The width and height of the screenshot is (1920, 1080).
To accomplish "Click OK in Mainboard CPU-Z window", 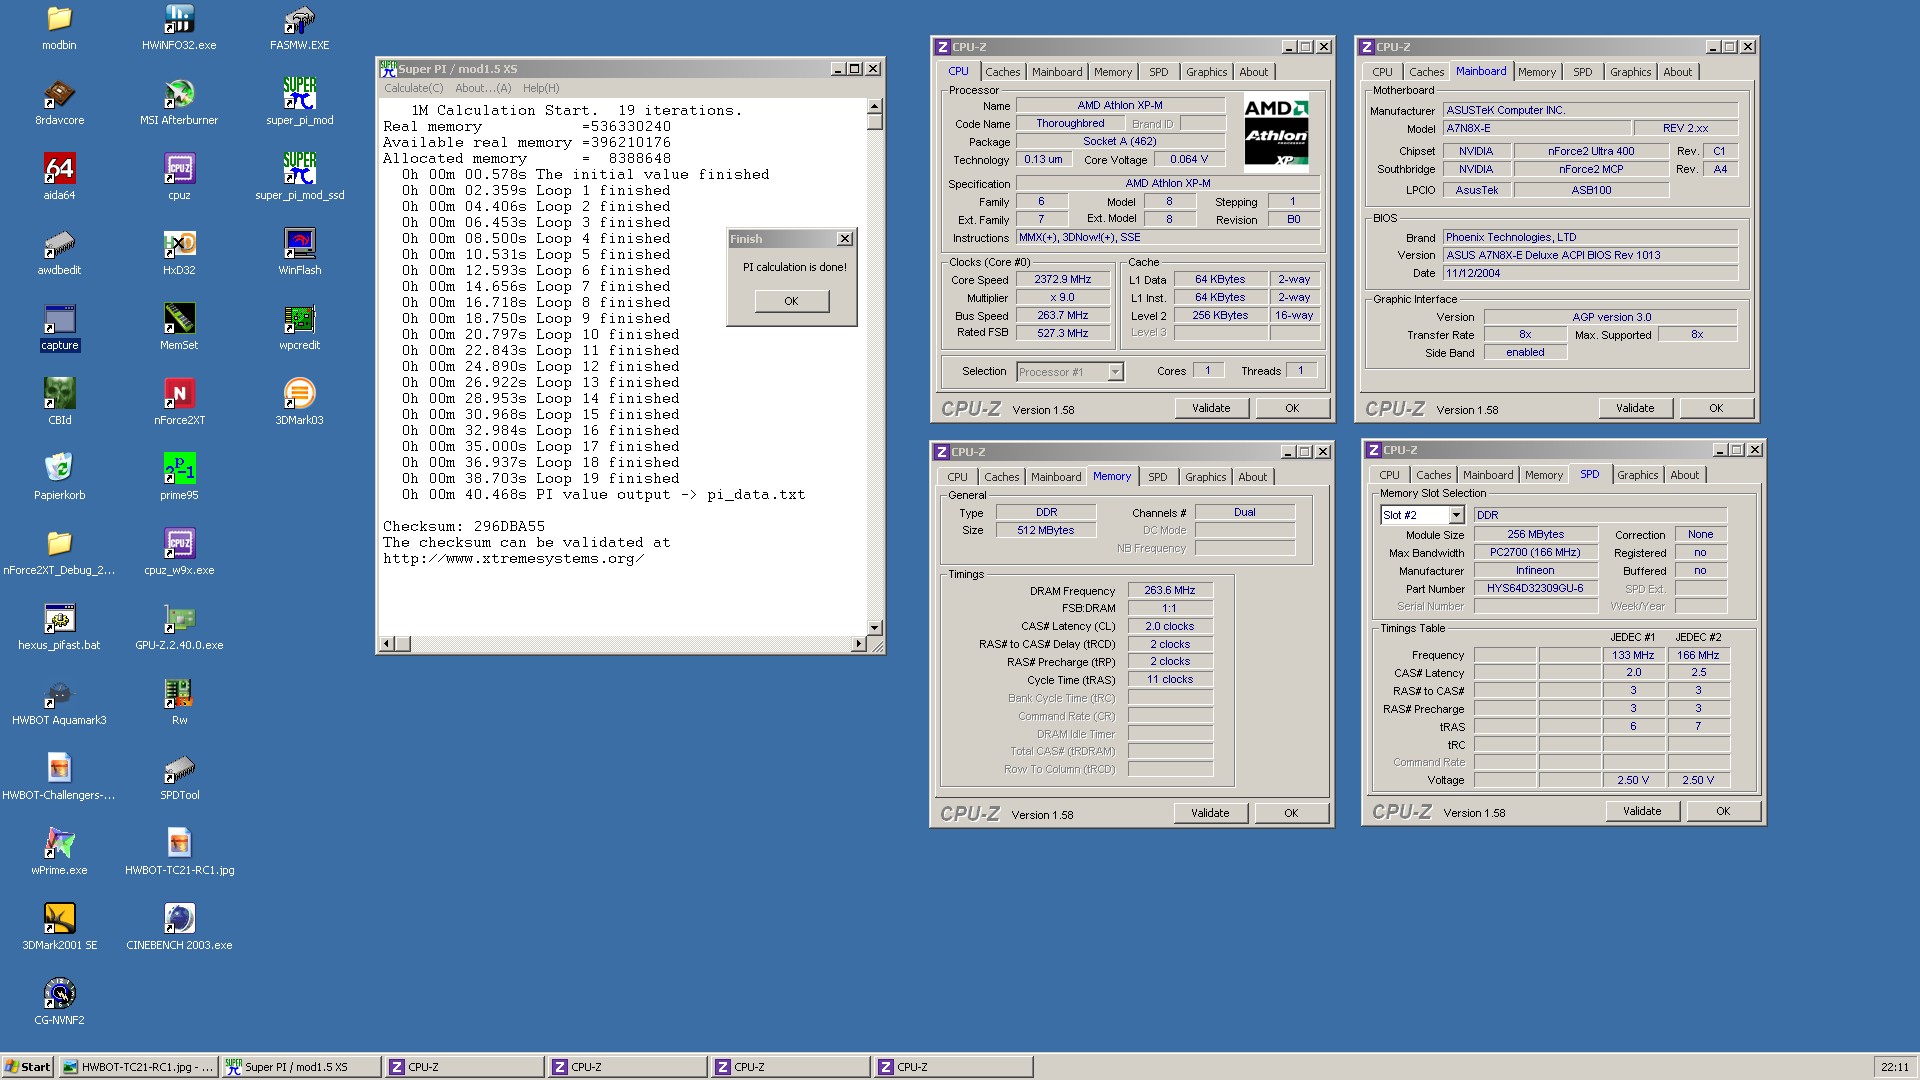I will (1716, 408).
